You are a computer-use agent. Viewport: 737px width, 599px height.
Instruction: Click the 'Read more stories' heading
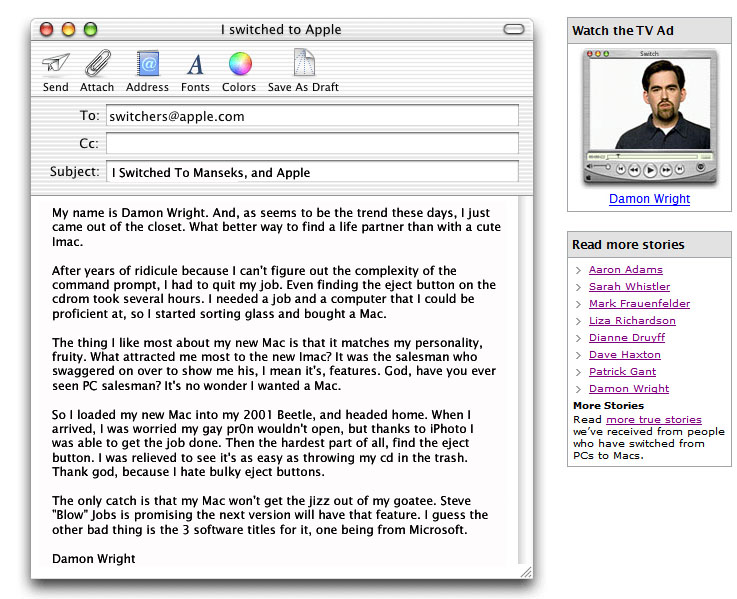628,244
